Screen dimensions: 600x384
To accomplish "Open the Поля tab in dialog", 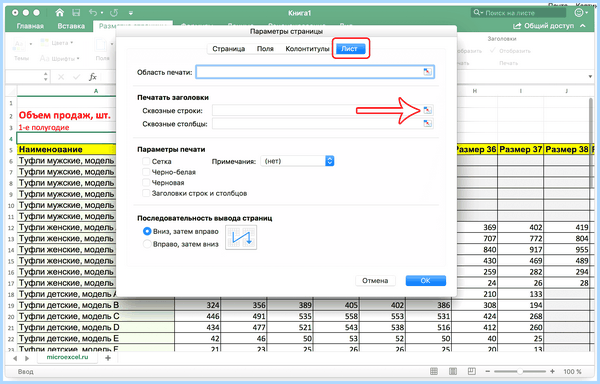I will (x=265, y=49).
